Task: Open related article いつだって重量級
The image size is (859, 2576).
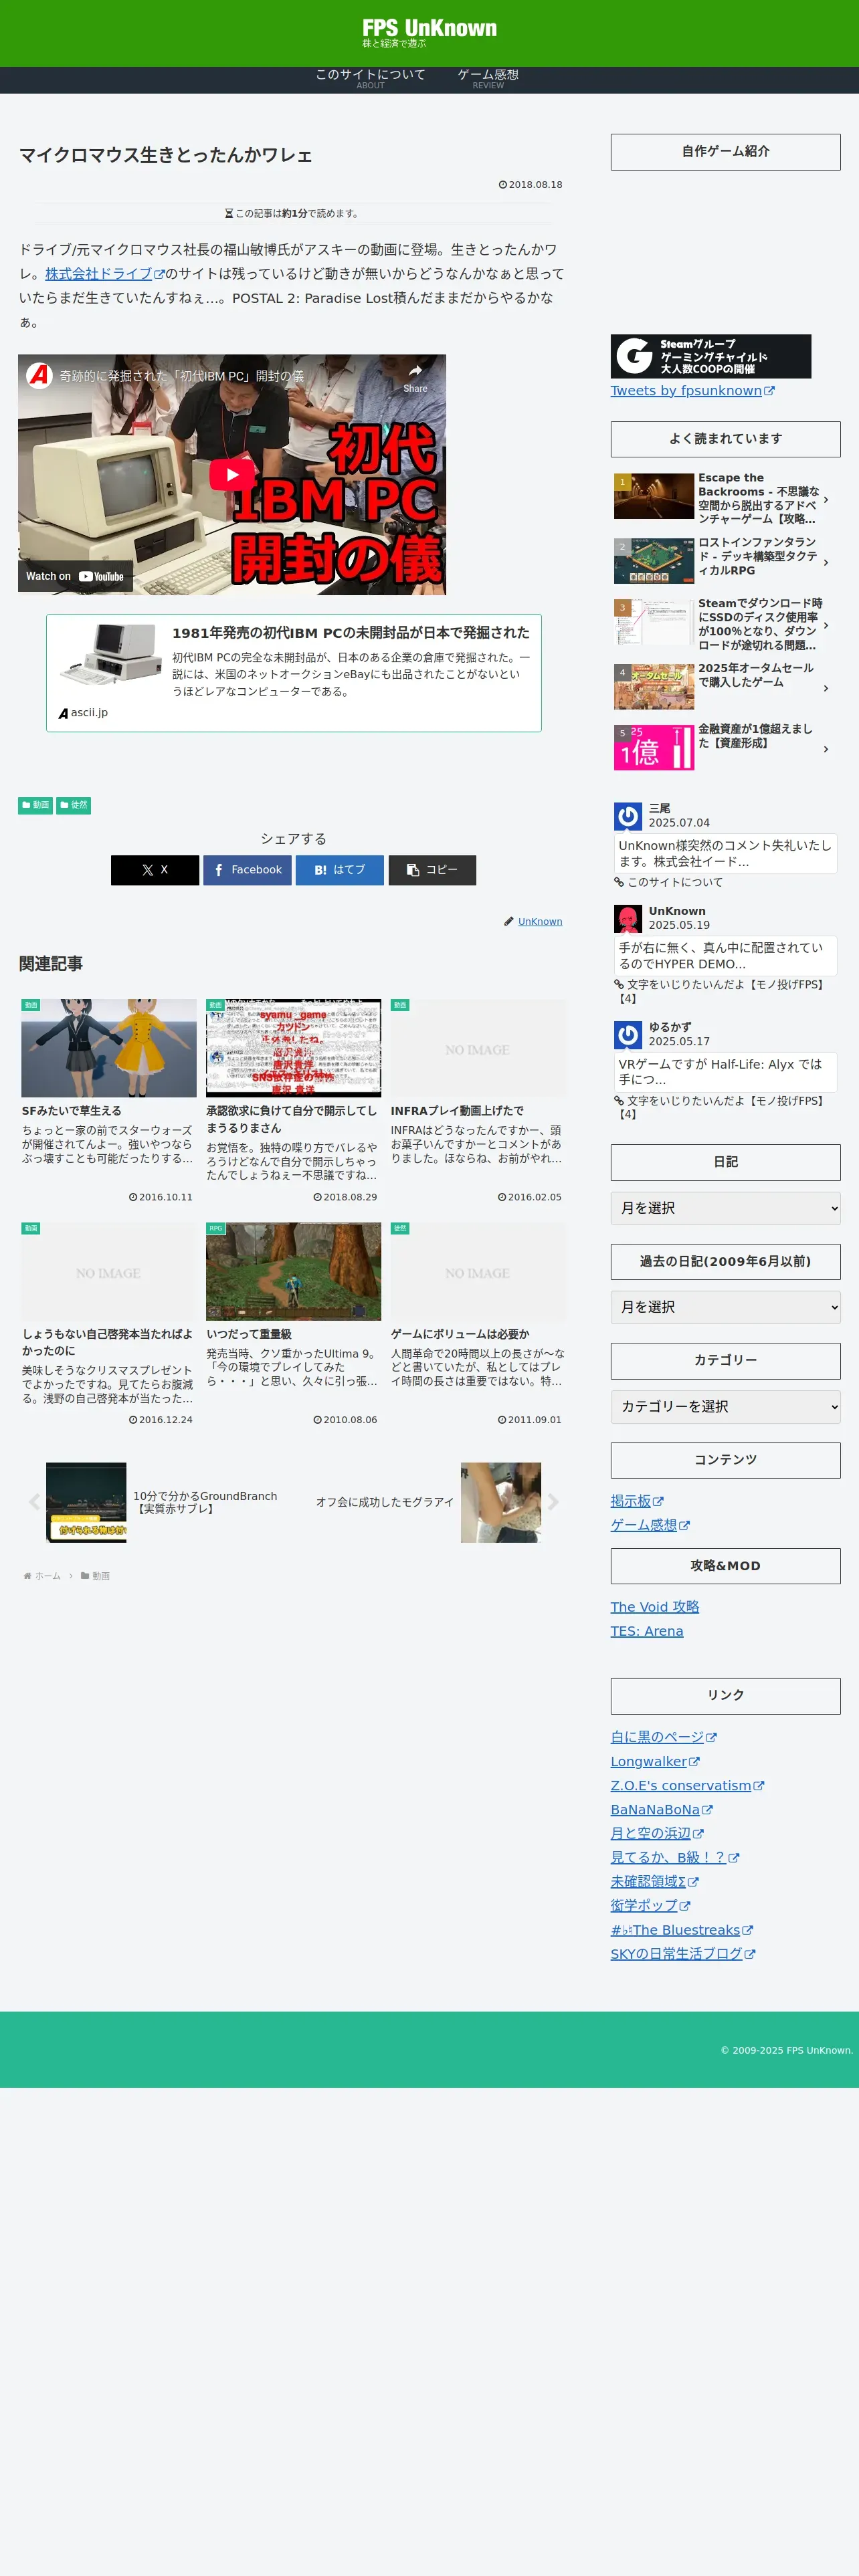Action: 294,1324
